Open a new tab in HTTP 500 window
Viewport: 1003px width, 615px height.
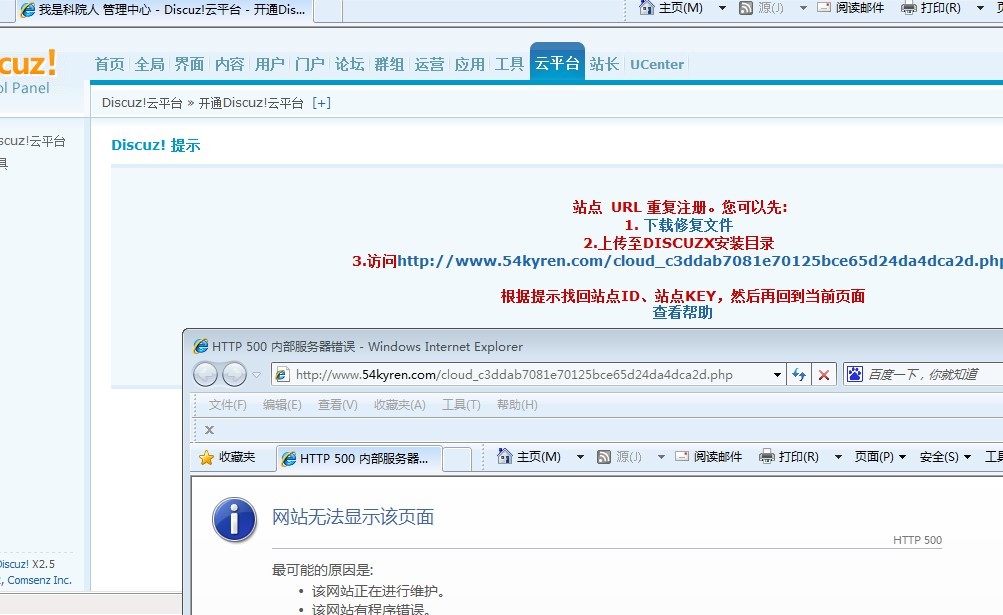(457, 459)
